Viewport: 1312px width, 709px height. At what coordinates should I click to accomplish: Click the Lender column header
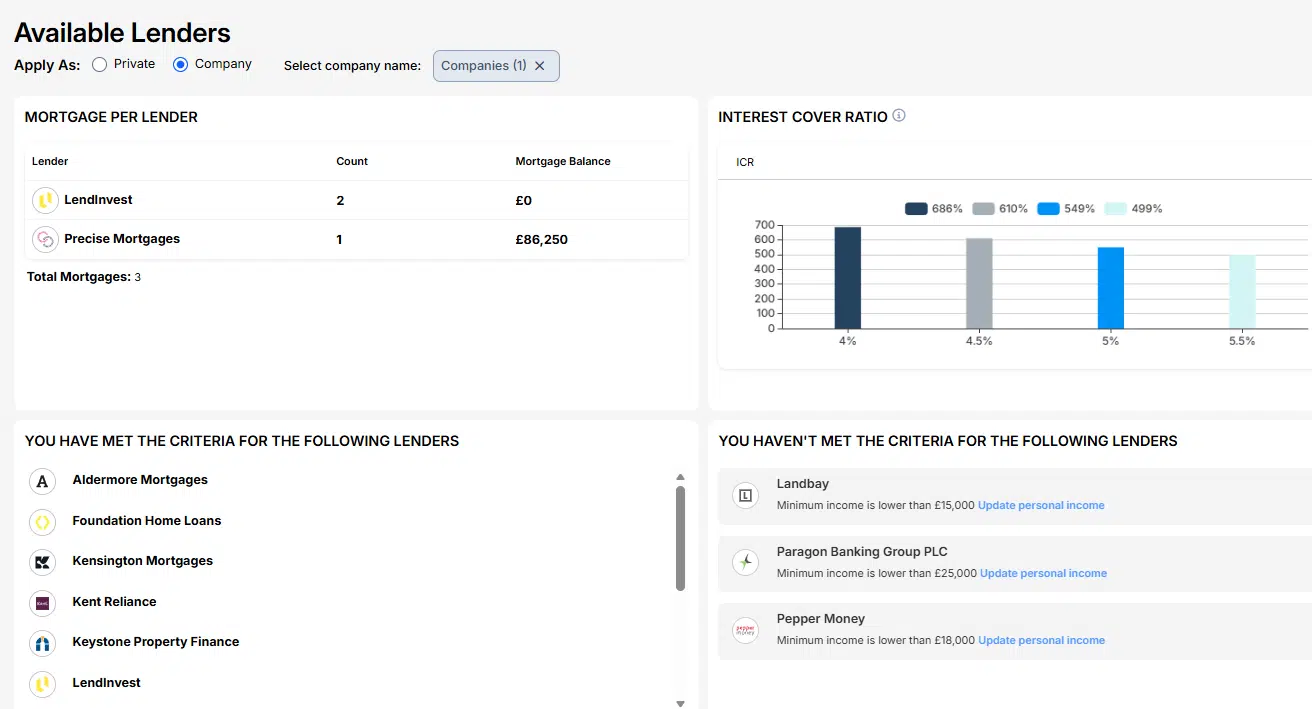point(50,161)
